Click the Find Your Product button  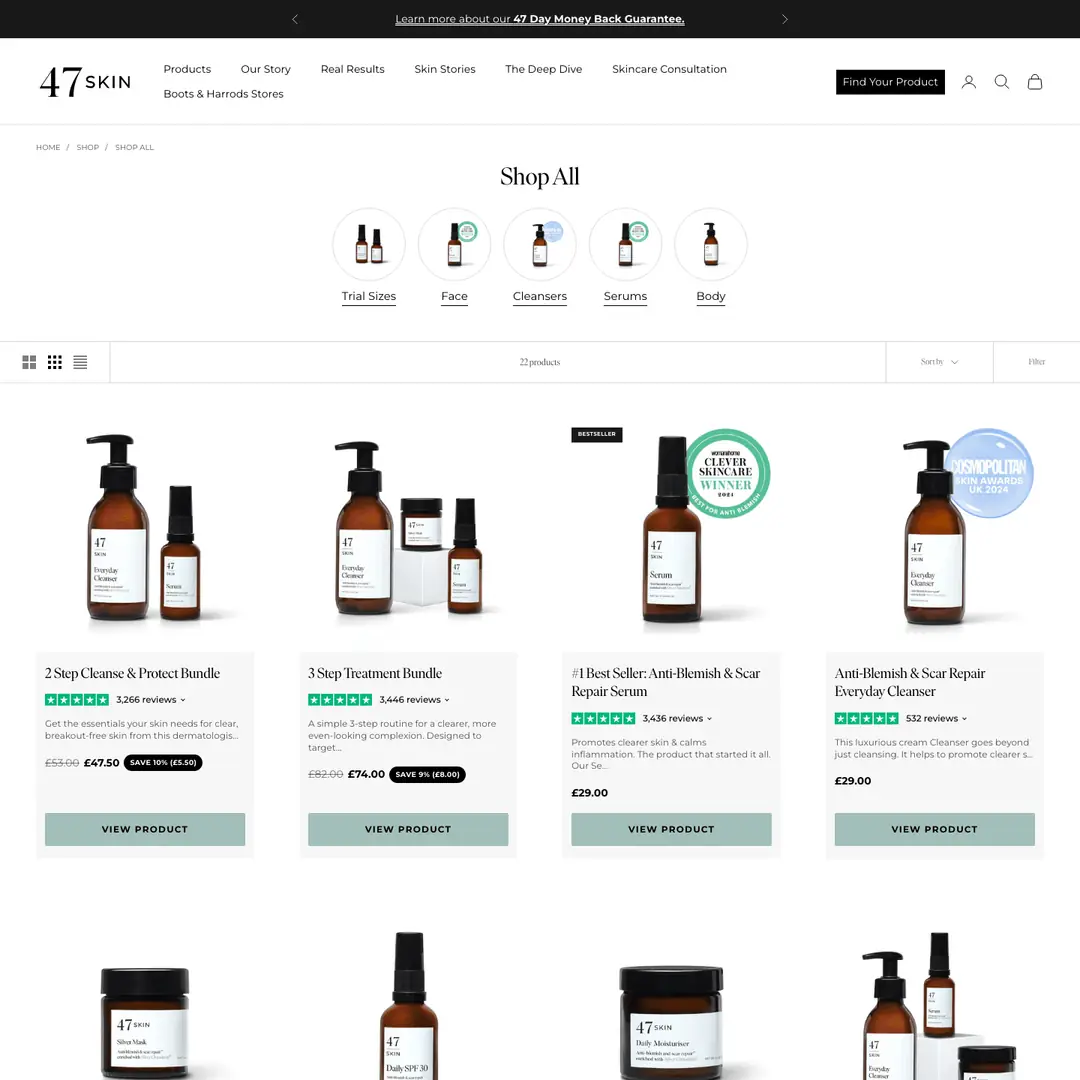890,82
